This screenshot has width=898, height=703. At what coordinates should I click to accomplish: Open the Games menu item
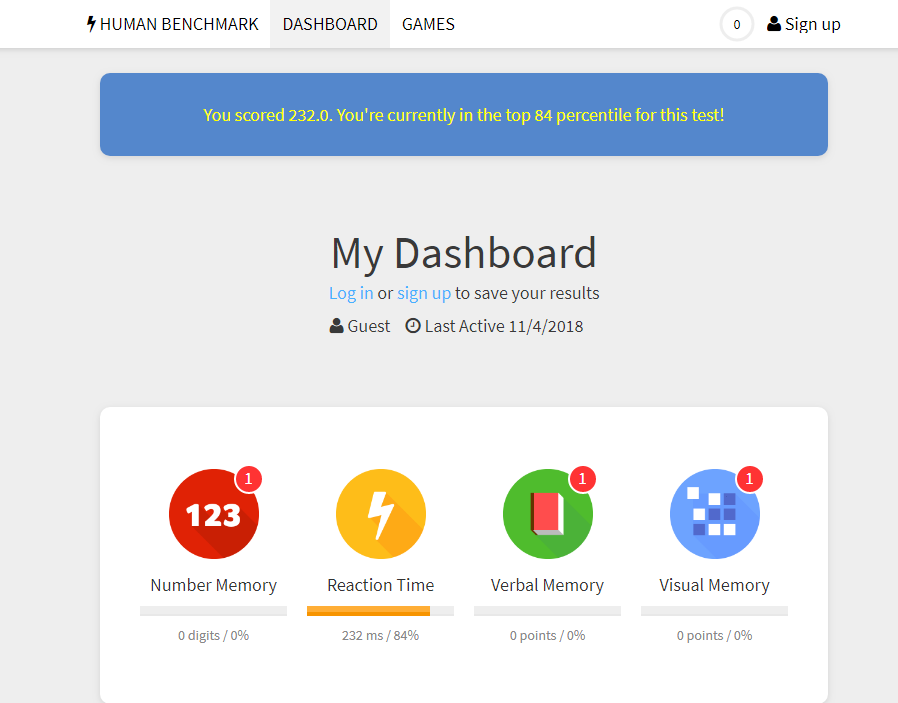428,24
